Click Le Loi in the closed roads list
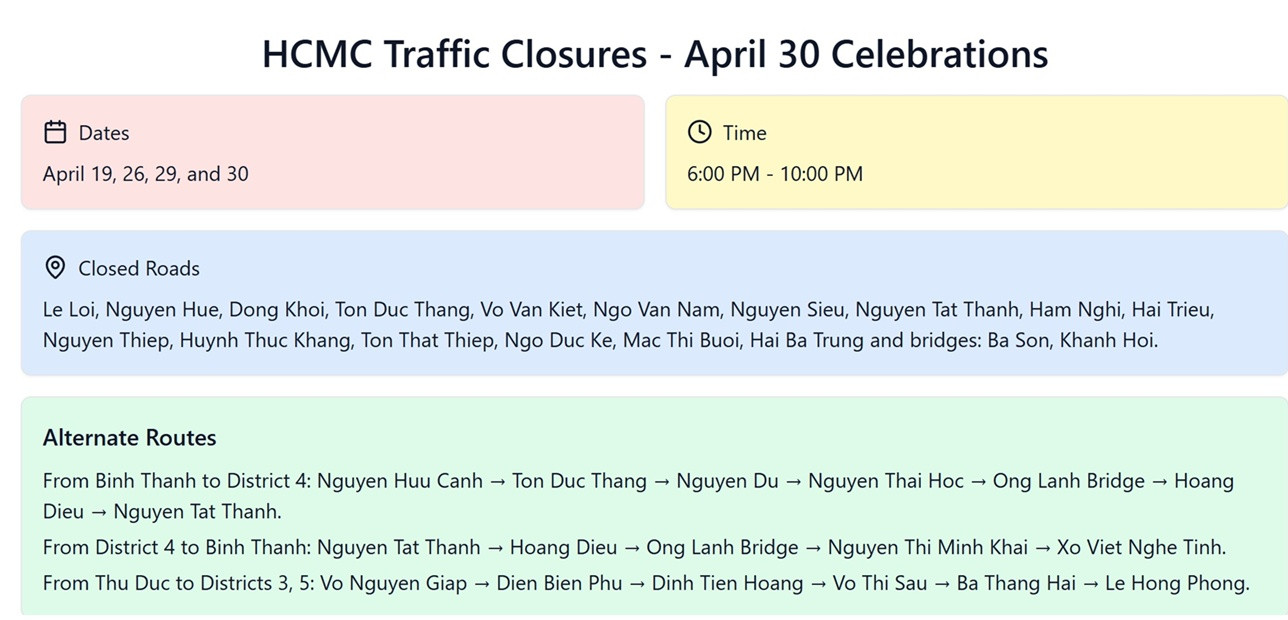 point(68,310)
